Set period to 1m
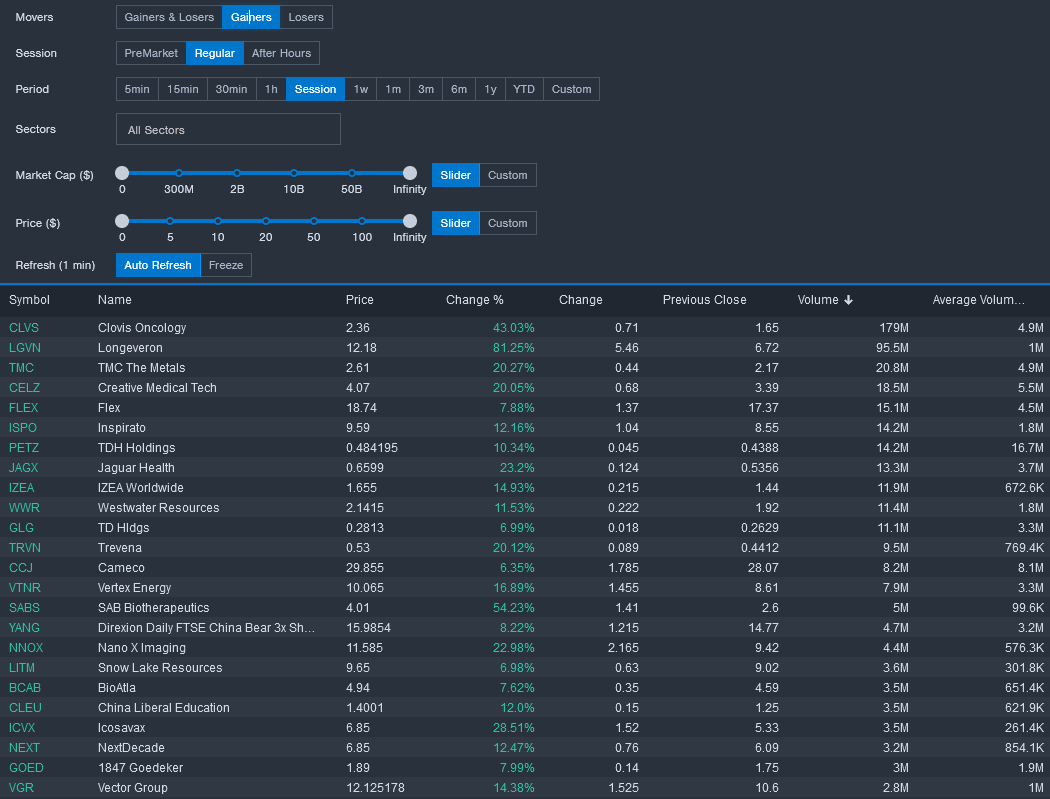The image size is (1050, 799). 393,89
